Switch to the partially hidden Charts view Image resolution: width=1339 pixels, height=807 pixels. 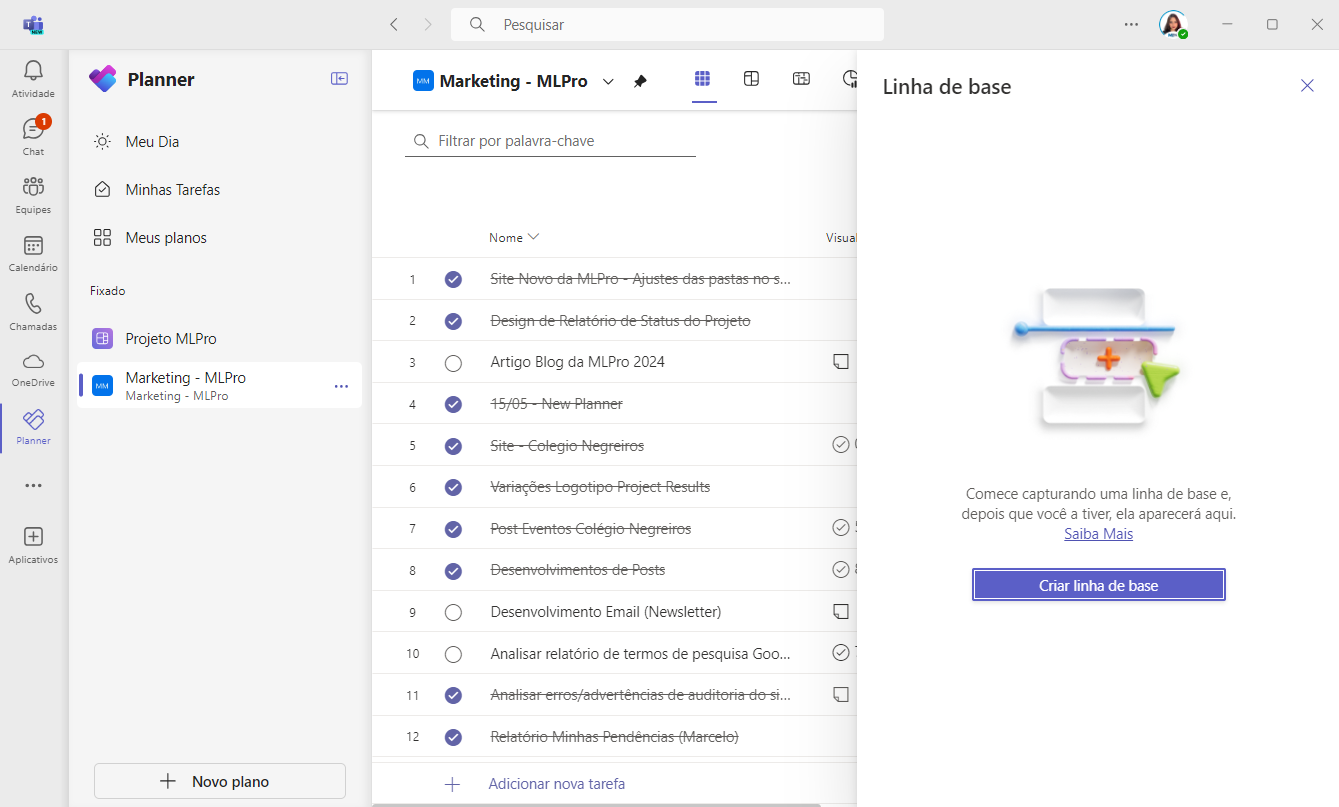pos(848,79)
